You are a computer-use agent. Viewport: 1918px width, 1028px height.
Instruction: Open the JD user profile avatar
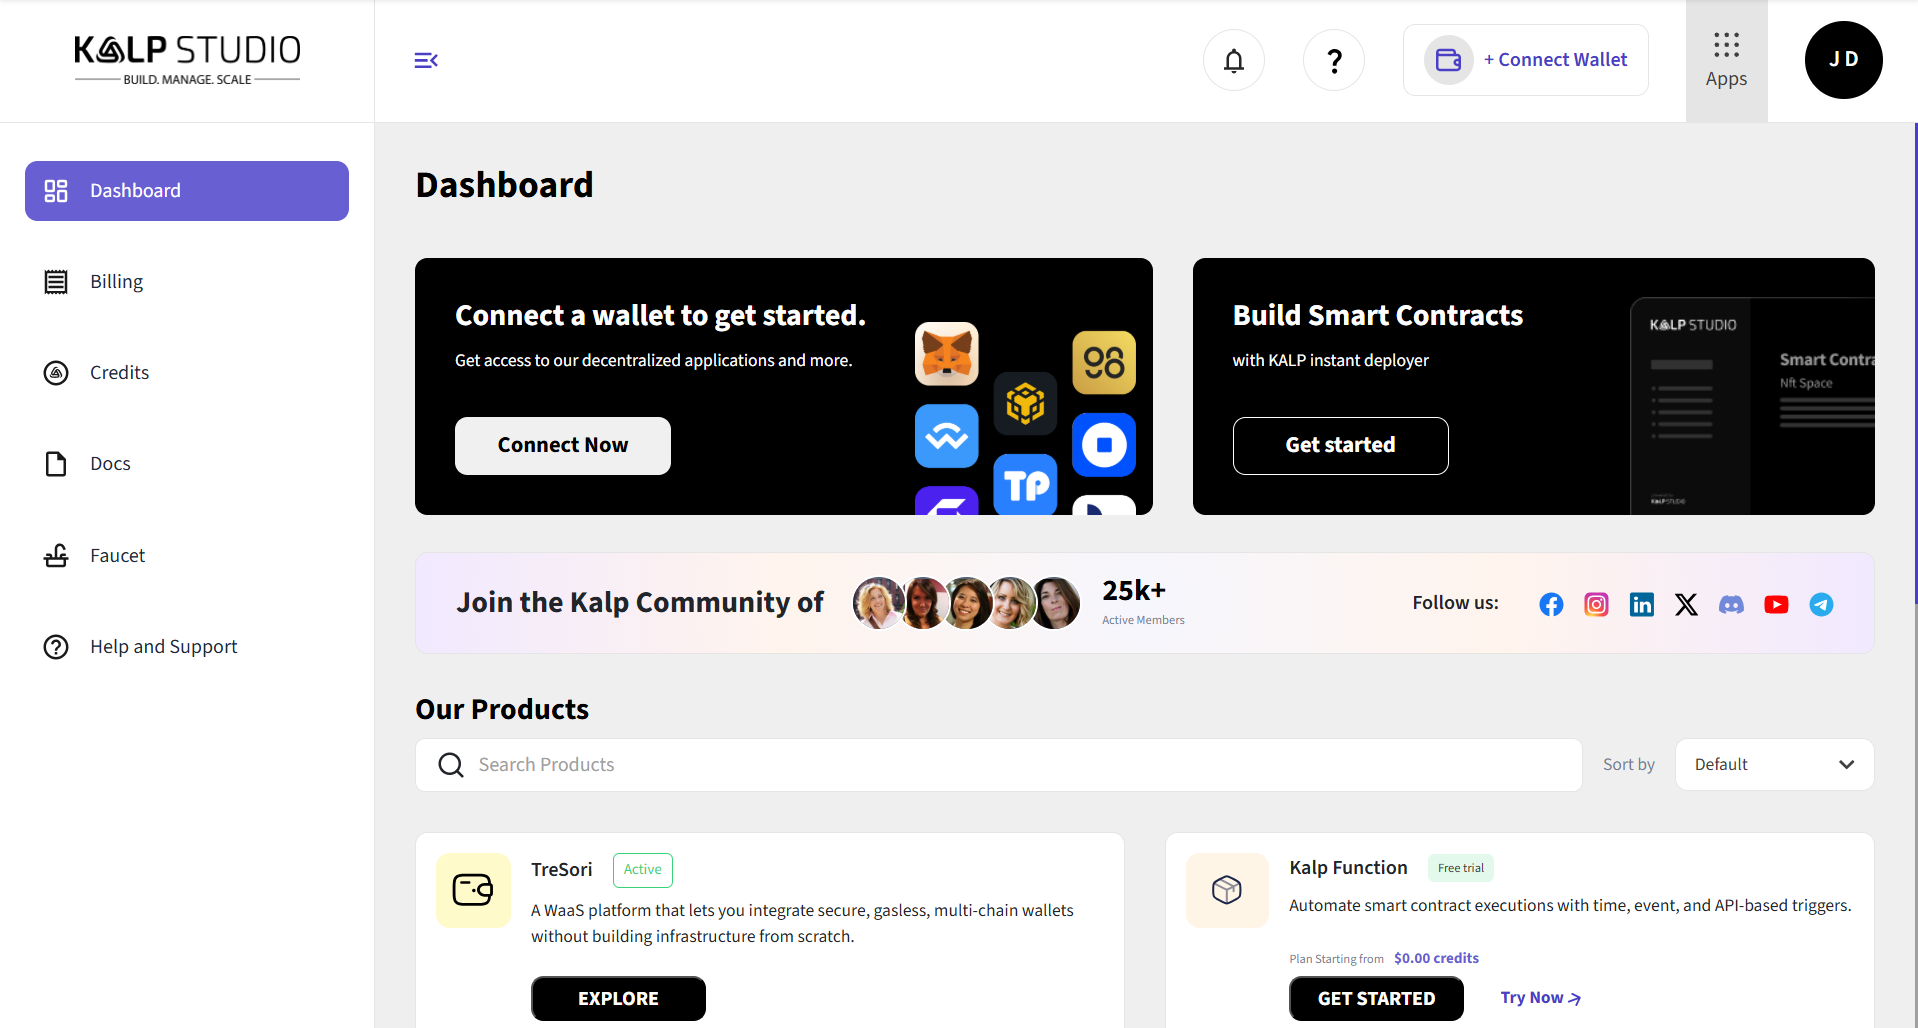coord(1843,60)
